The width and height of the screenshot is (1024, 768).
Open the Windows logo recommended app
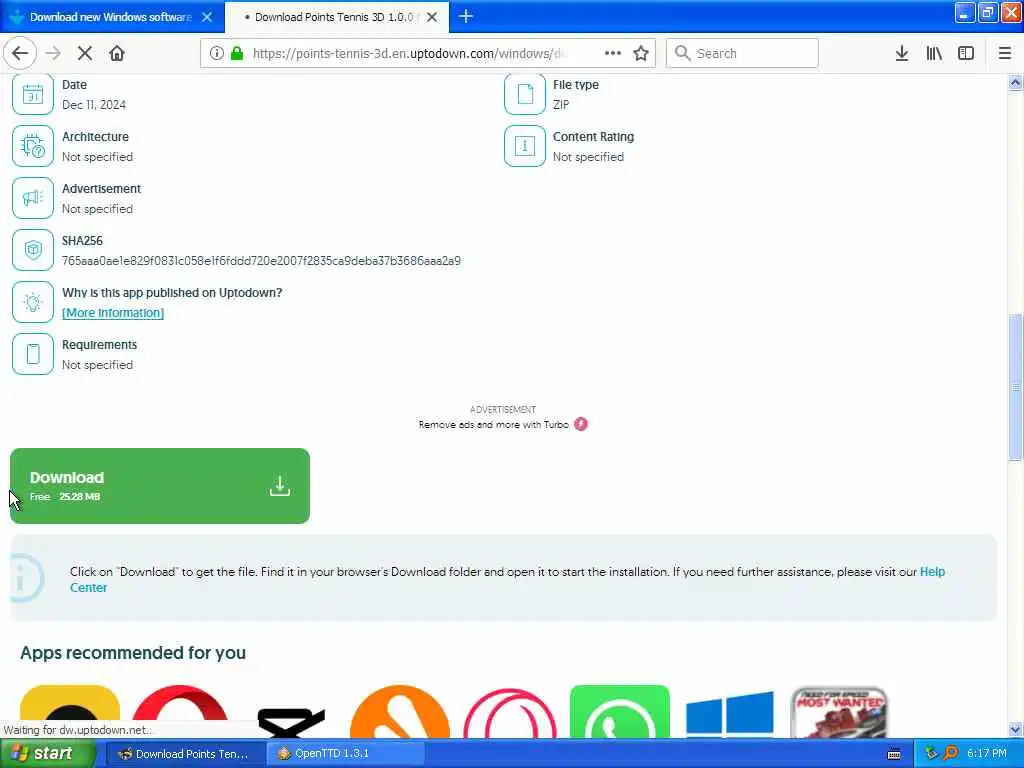[x=729, y=714]
